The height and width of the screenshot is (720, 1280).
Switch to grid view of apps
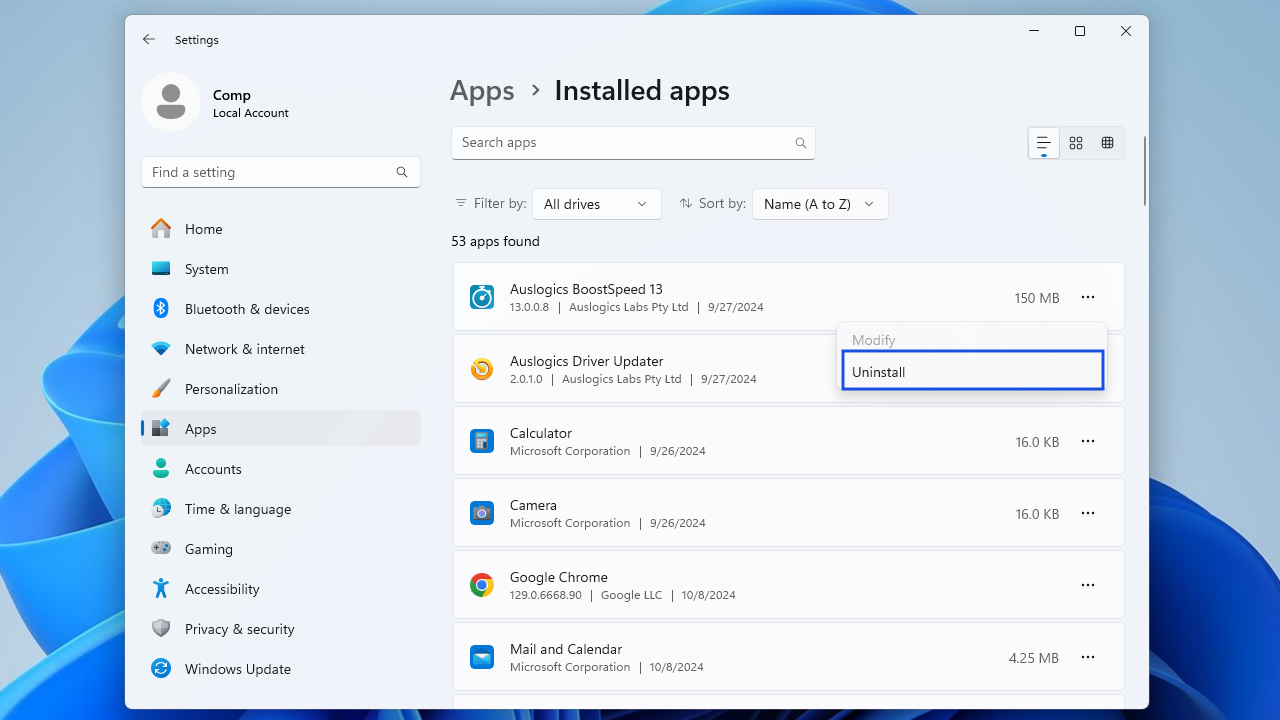pyautogui.click(x=1076, y=143)
